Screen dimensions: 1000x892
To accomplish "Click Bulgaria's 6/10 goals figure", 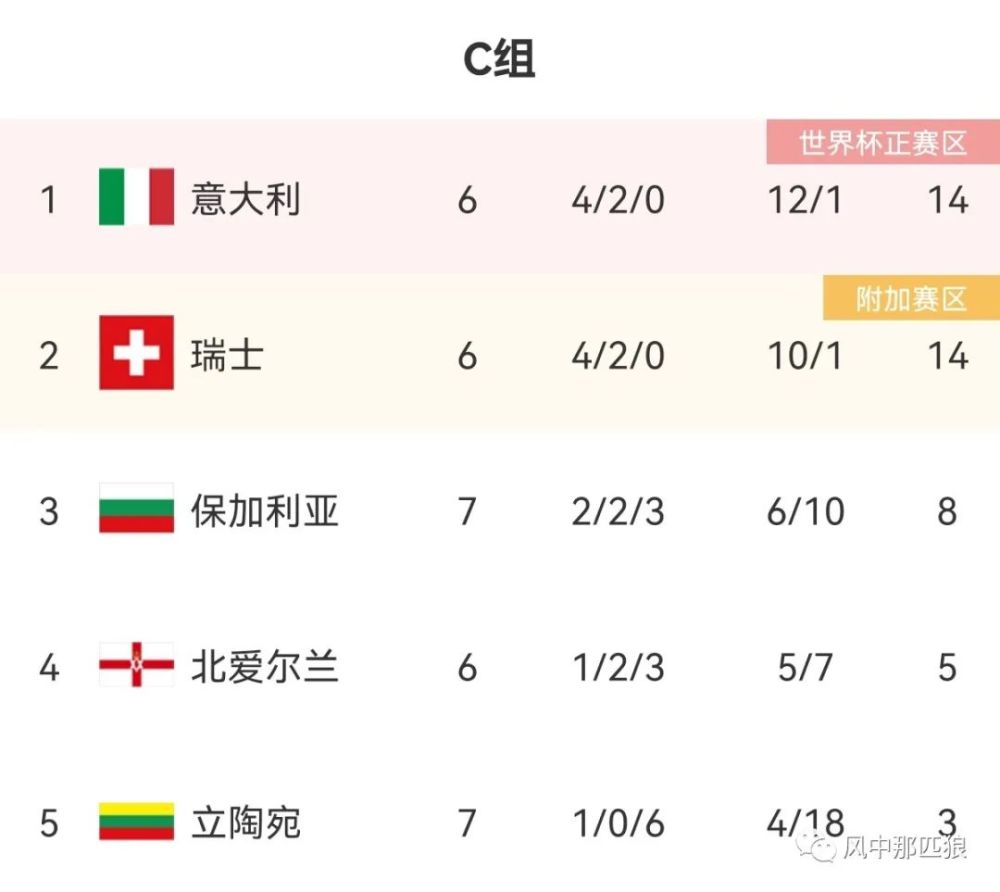I will [x=805, y=512].
